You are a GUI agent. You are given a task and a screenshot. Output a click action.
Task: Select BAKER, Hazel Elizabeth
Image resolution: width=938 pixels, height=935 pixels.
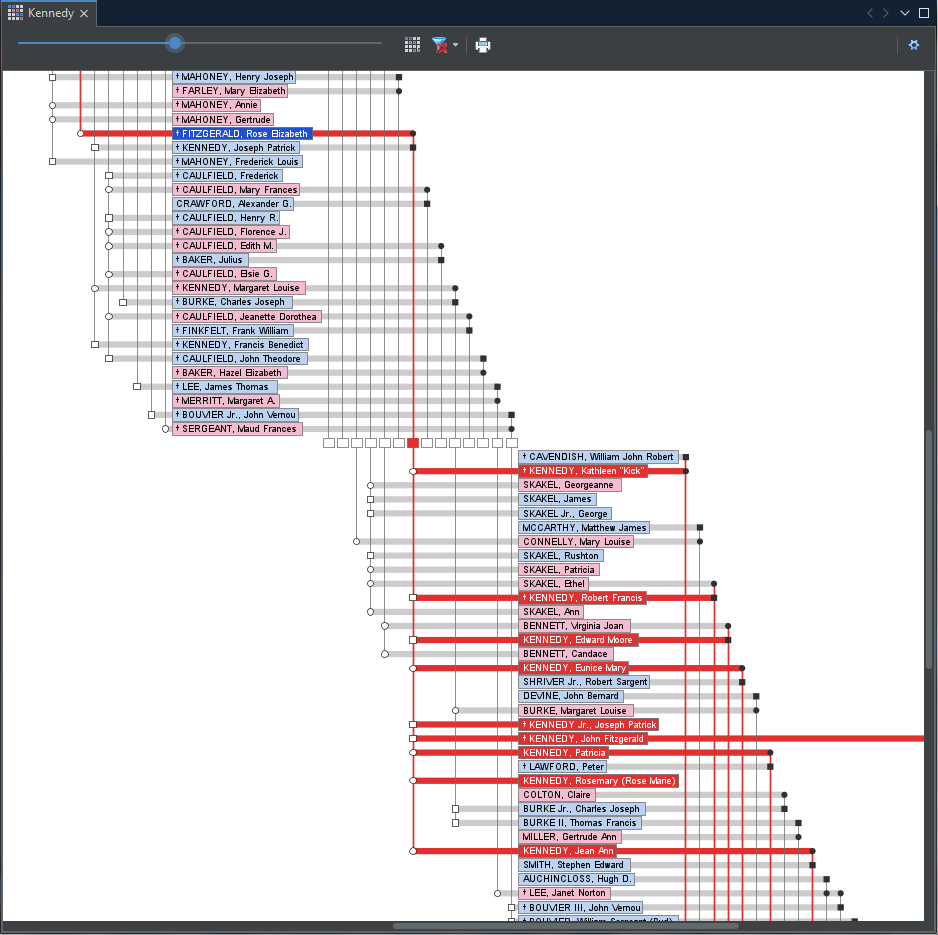(230, 373)
